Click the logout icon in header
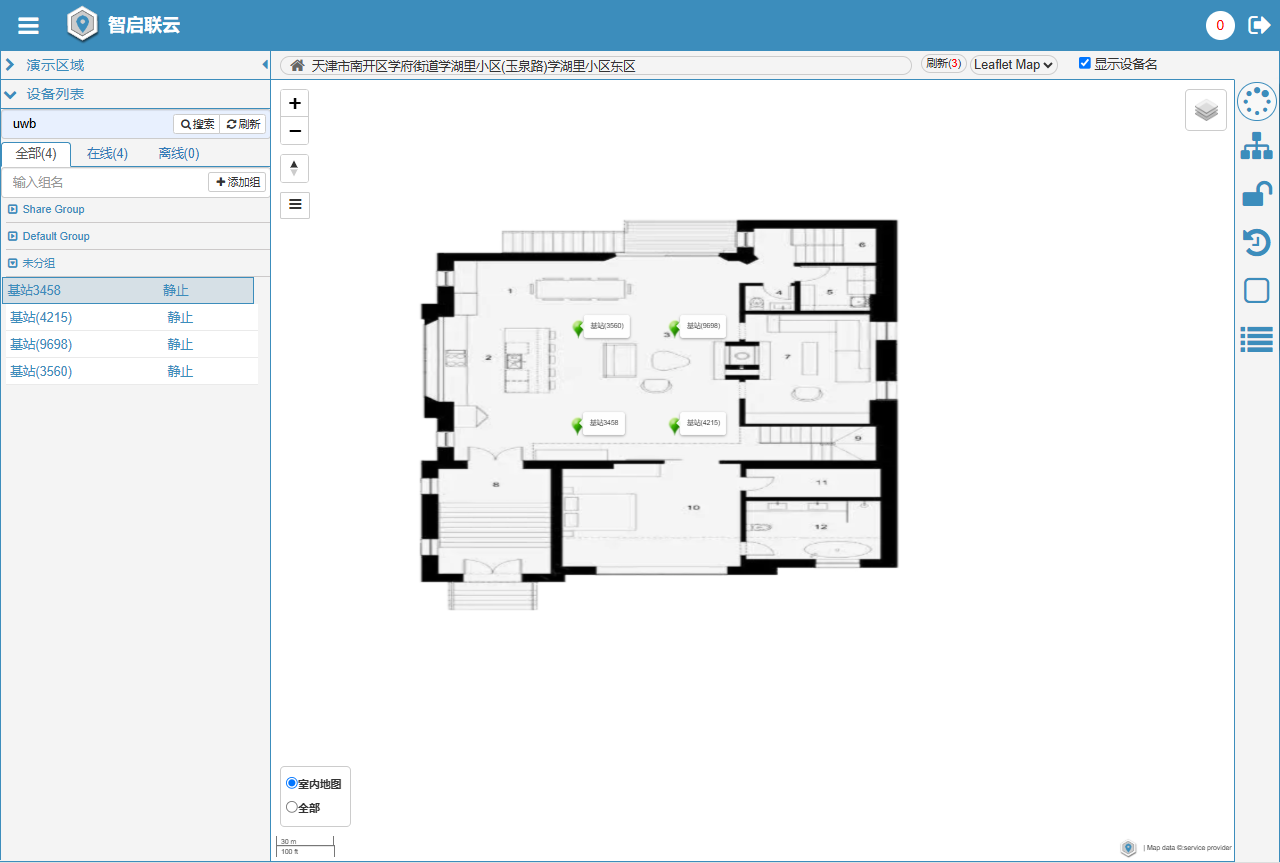Screen dimensions: 1280x863 [1259, 25]
